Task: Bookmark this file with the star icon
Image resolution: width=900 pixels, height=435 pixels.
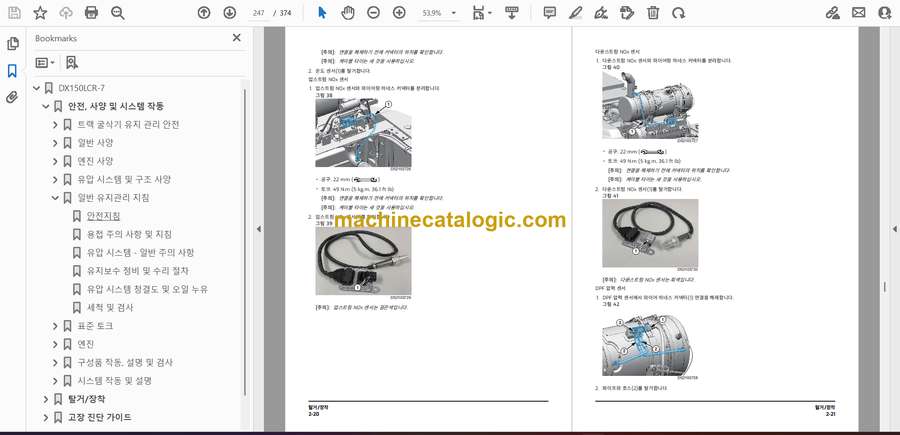Action: coord(40,13)
